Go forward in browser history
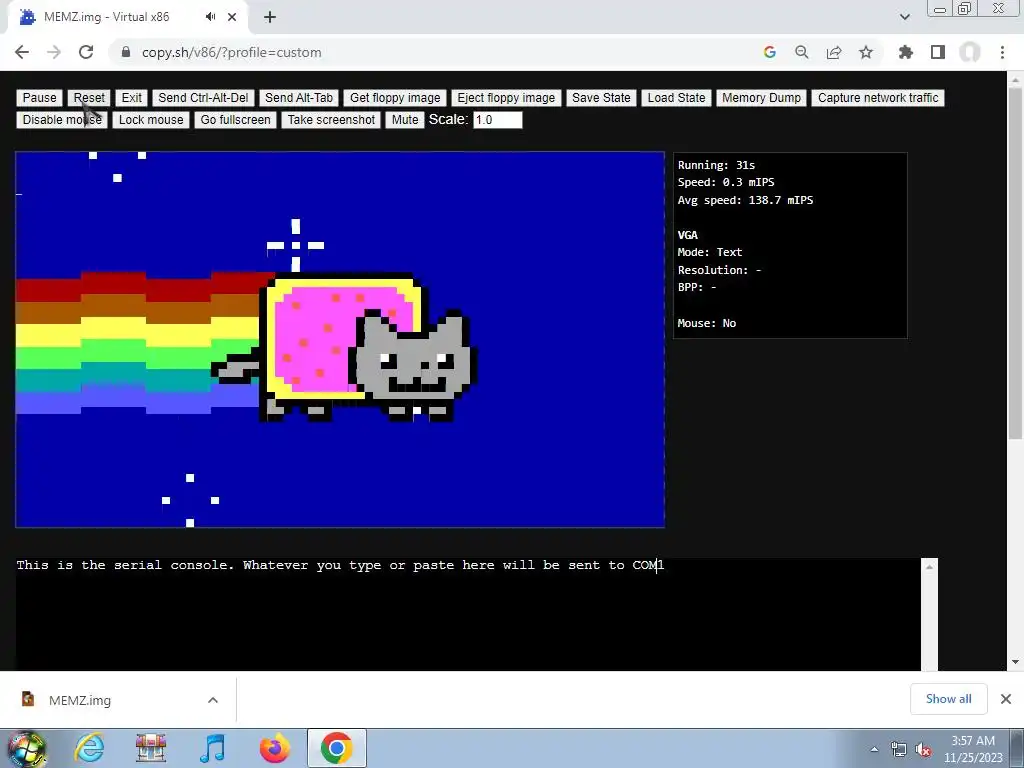Screen dimensions: 1024x768 coord(54,52)
